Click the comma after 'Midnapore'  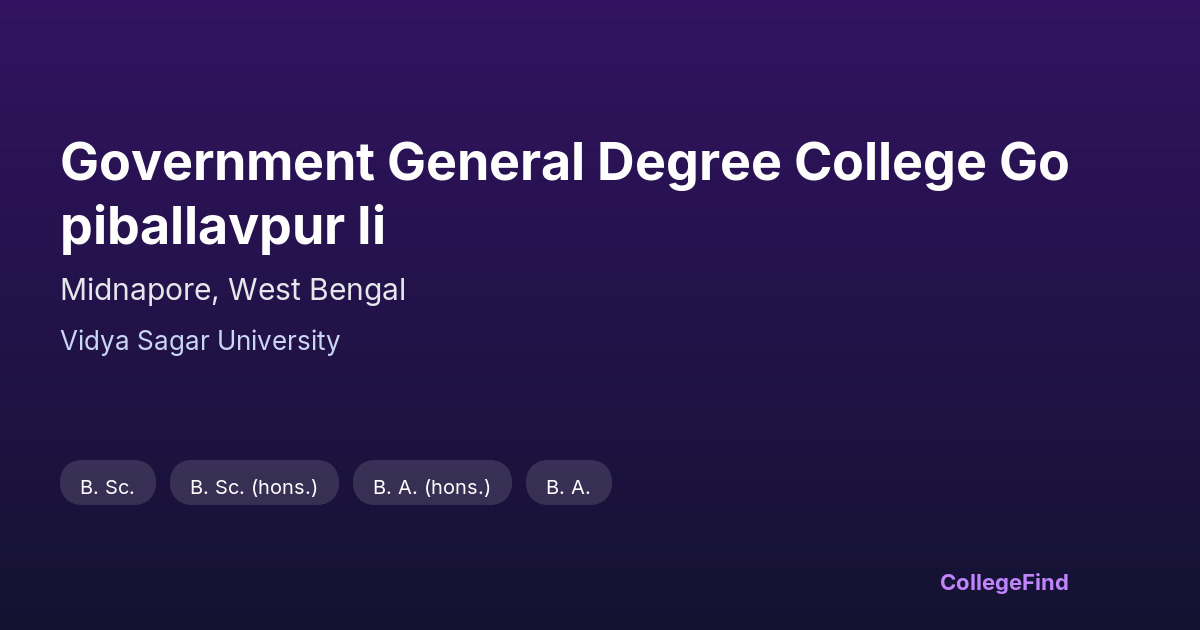(x=216, y=298)
